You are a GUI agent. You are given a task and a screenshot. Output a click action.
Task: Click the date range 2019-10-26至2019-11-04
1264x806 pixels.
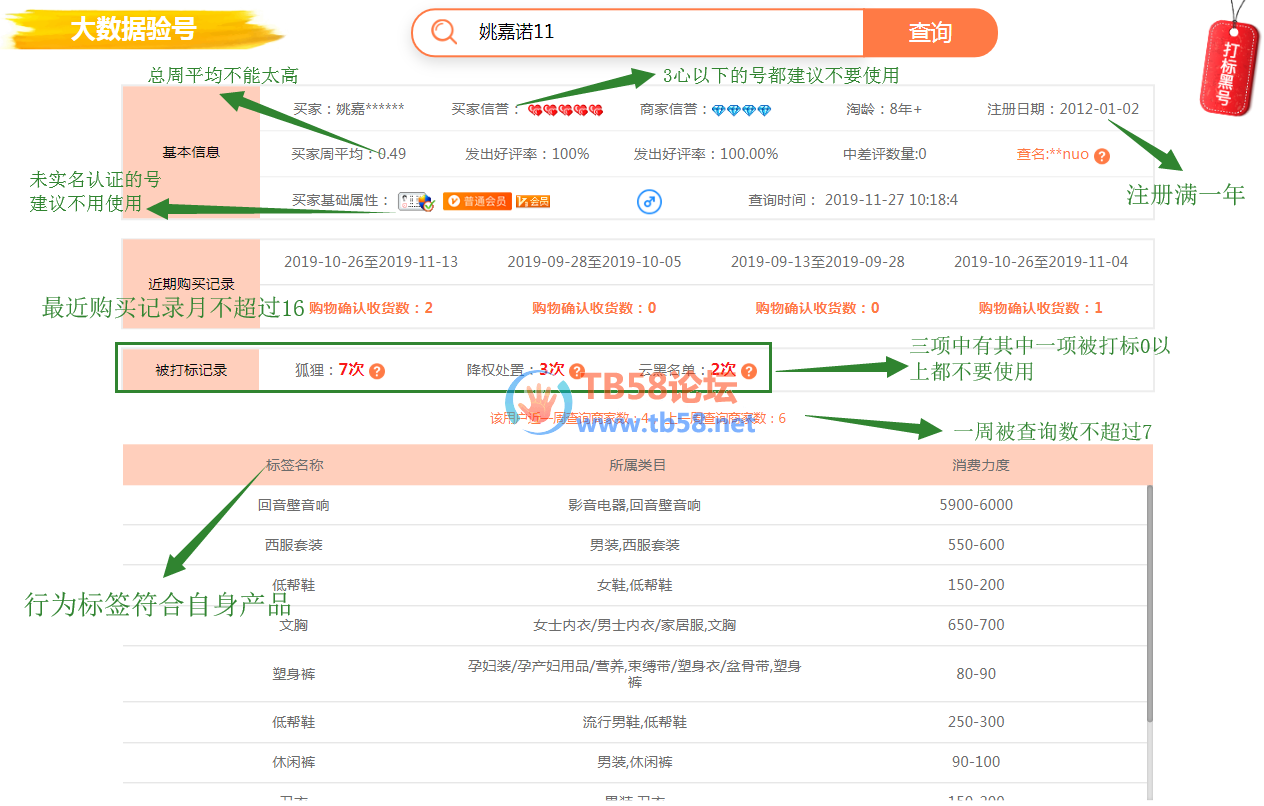(1041, 262)
